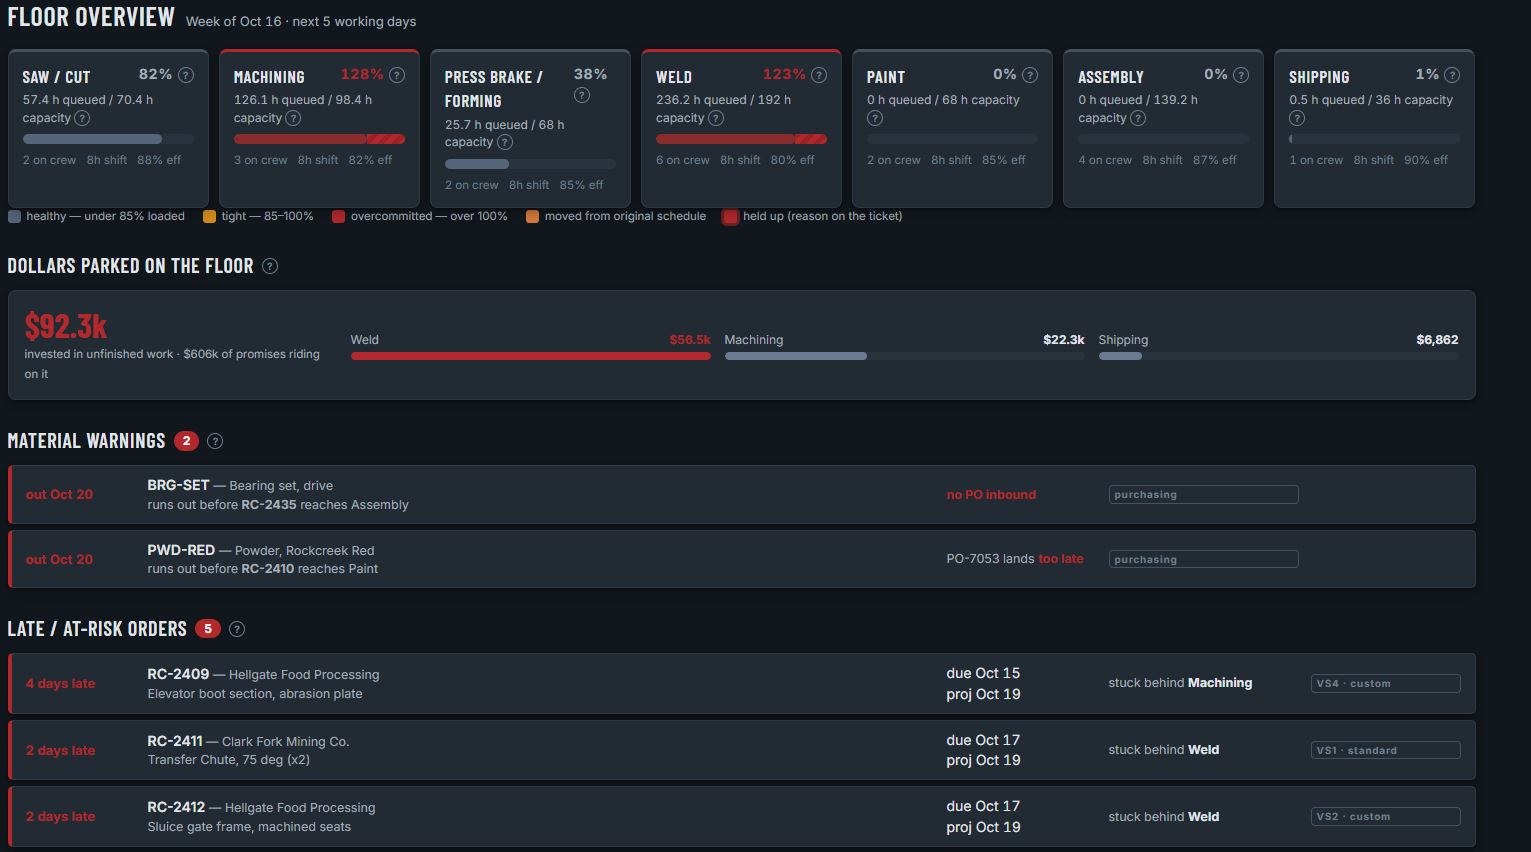Open order RC-2412 sluice gate frame
This screenshot has width=1531, height=852.
[x=742, y=817]
